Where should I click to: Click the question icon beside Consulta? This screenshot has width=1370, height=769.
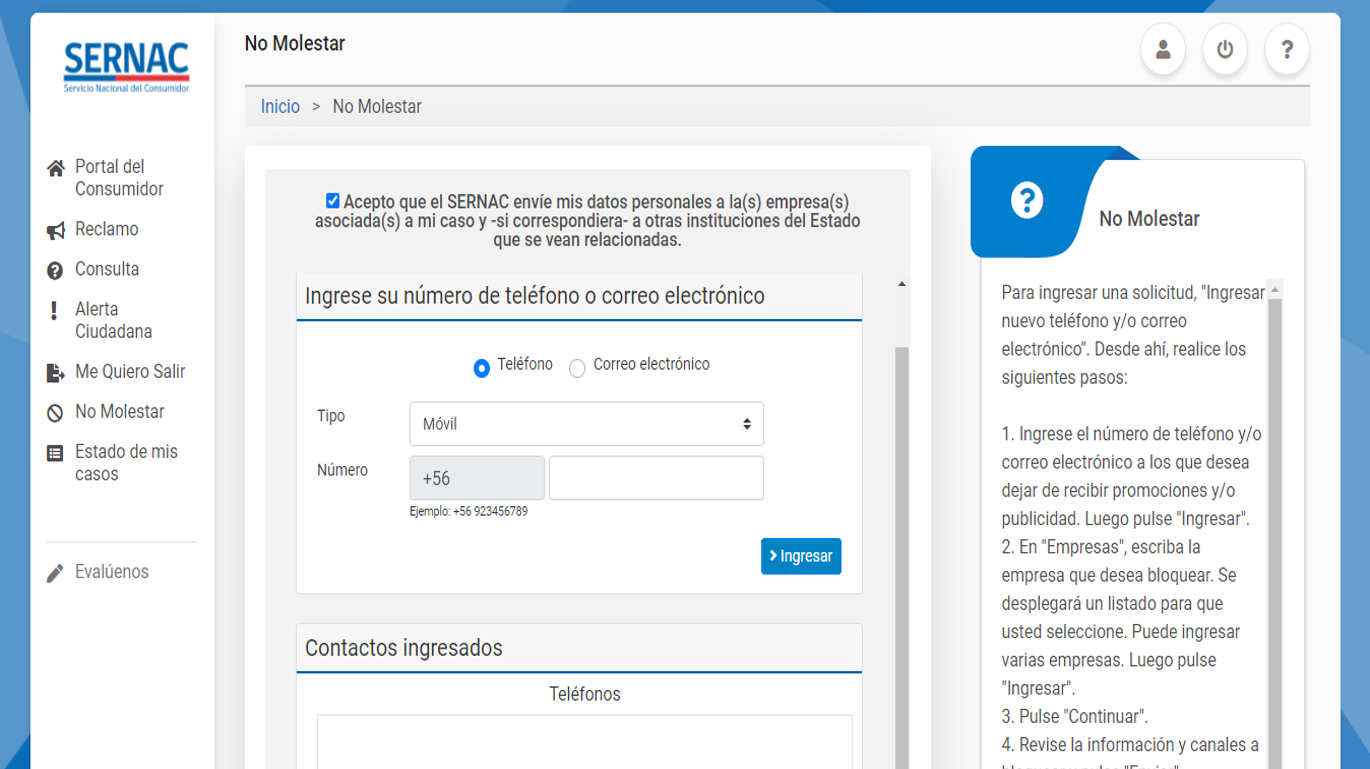pos(55,271)
